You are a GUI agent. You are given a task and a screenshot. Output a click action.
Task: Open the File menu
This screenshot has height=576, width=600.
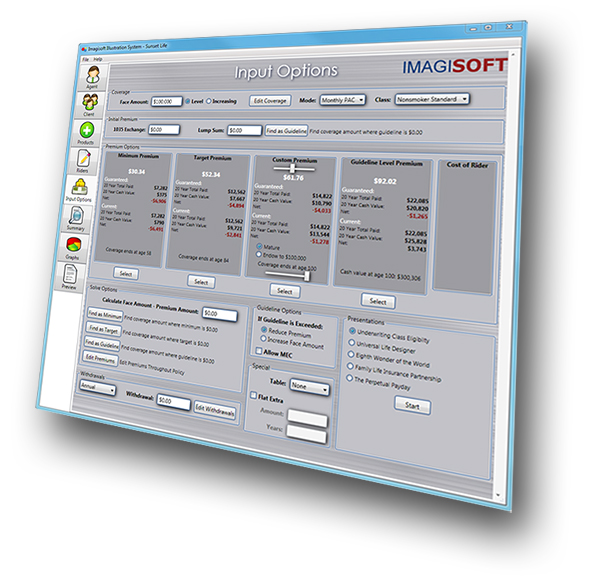tap(85, 59)
